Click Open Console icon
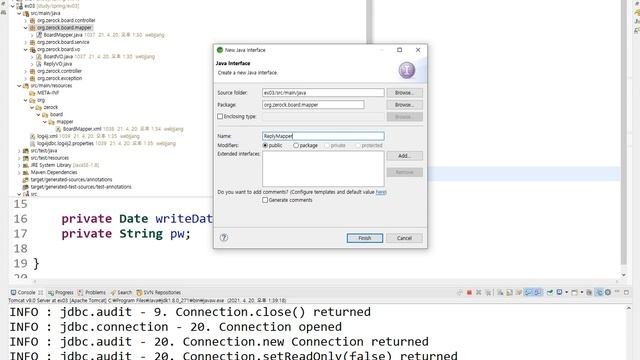The height and width of the screenshot is (360, 640). pos(575,292)
